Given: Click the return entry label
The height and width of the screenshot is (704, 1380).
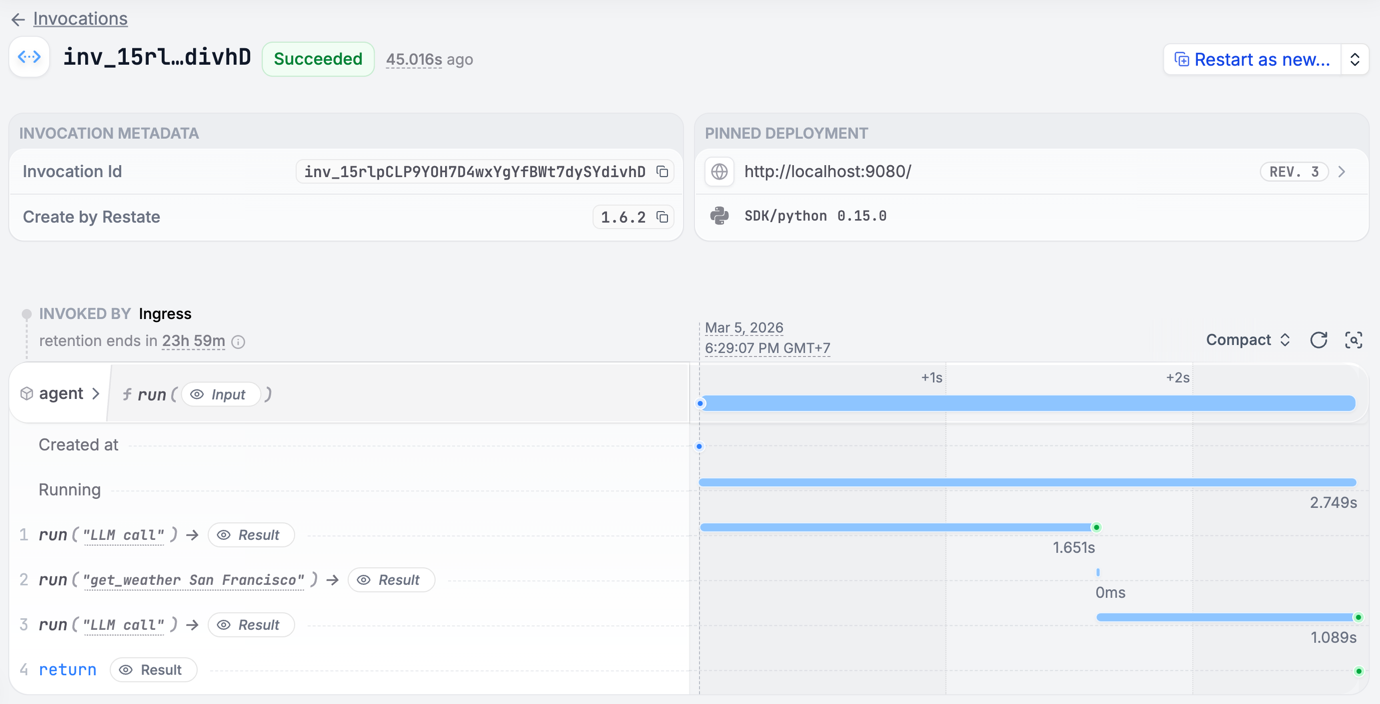Looking at the screenshot, I should [x=67, y=670].
